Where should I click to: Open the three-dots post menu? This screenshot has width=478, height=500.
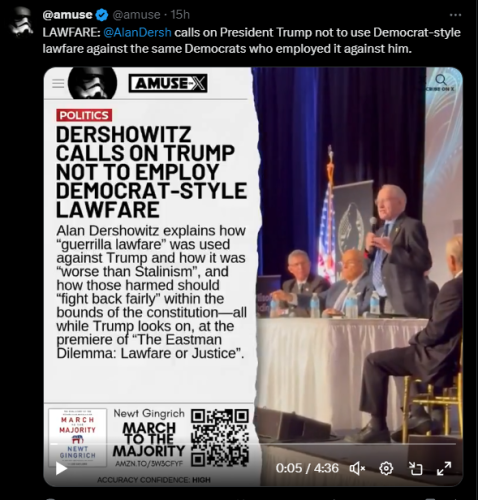tap(455, 15)
